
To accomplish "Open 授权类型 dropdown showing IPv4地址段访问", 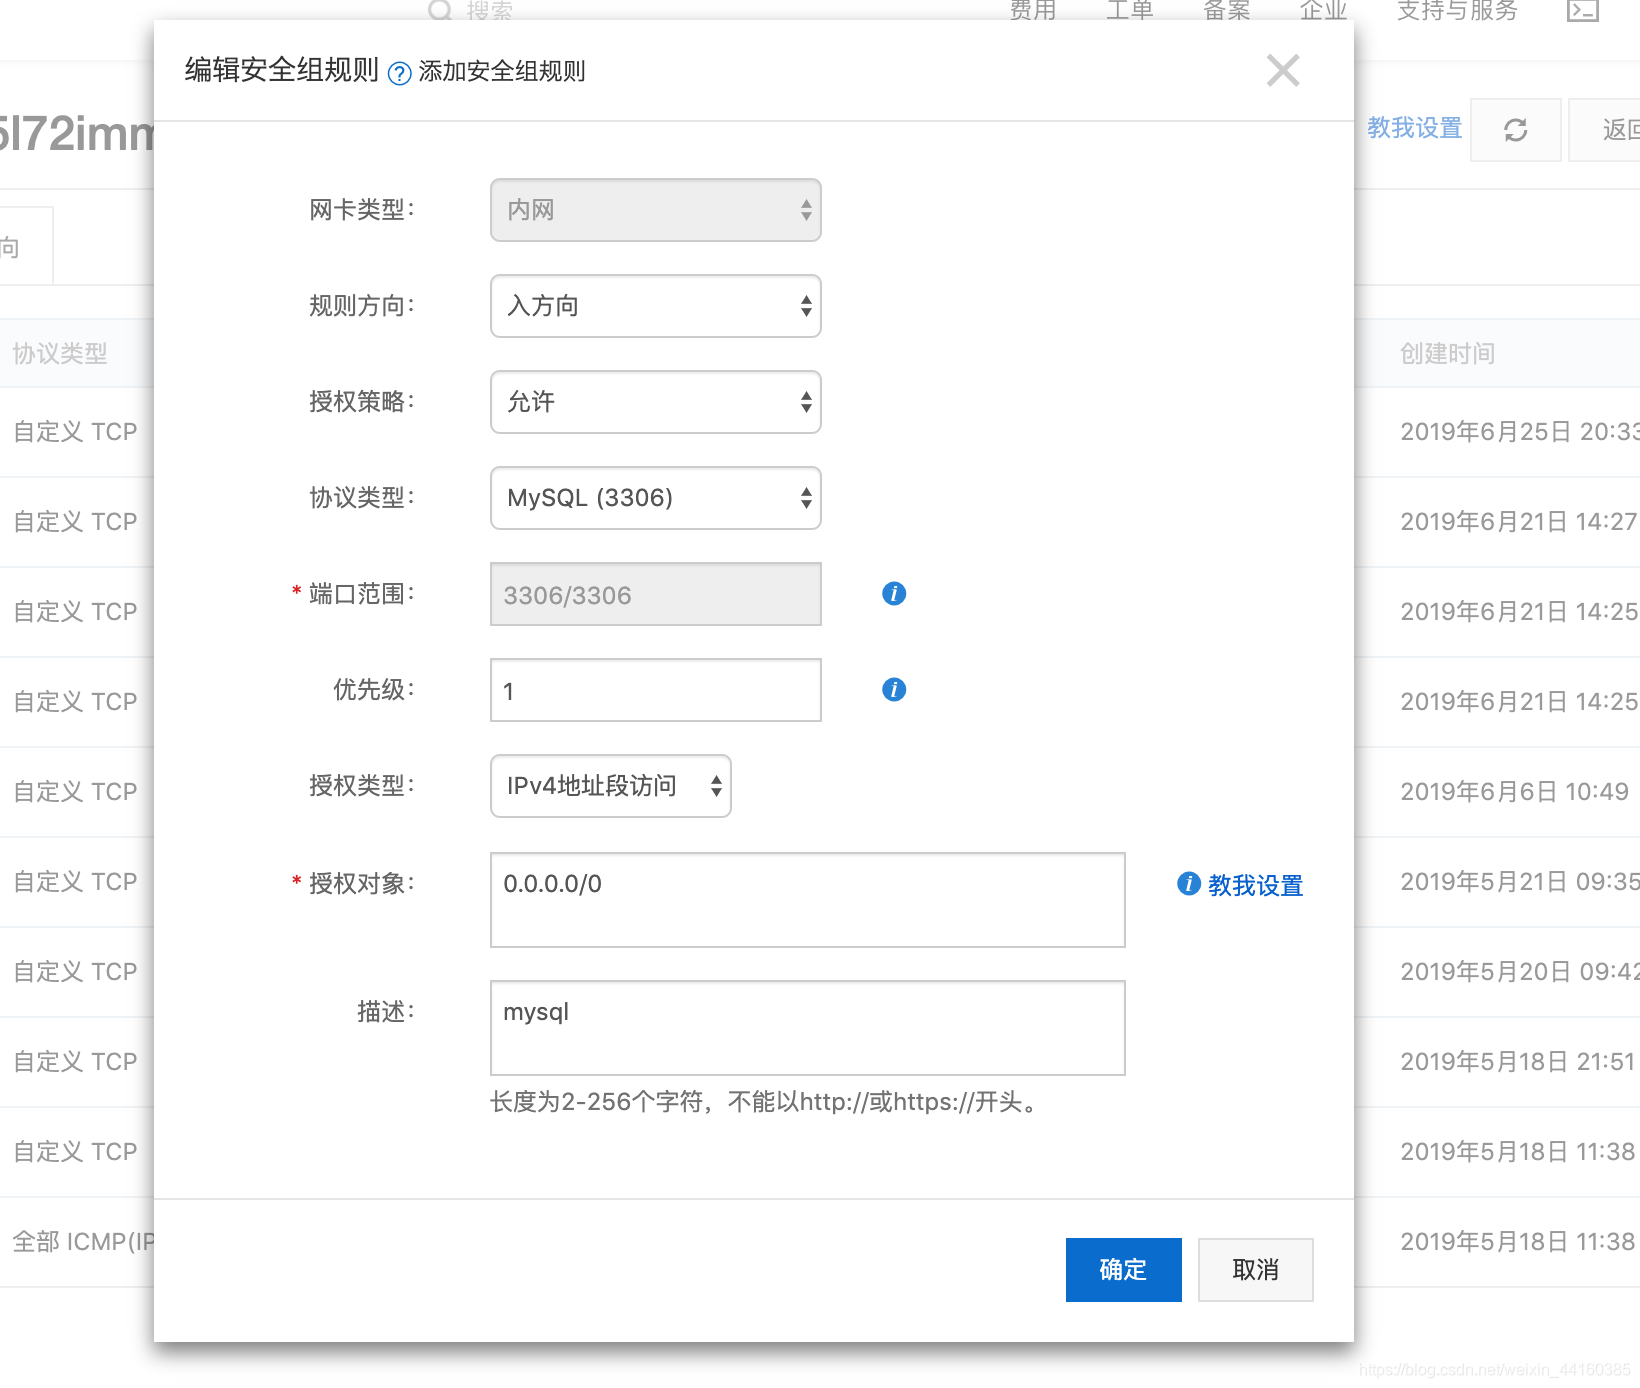I will coord(611,786).
